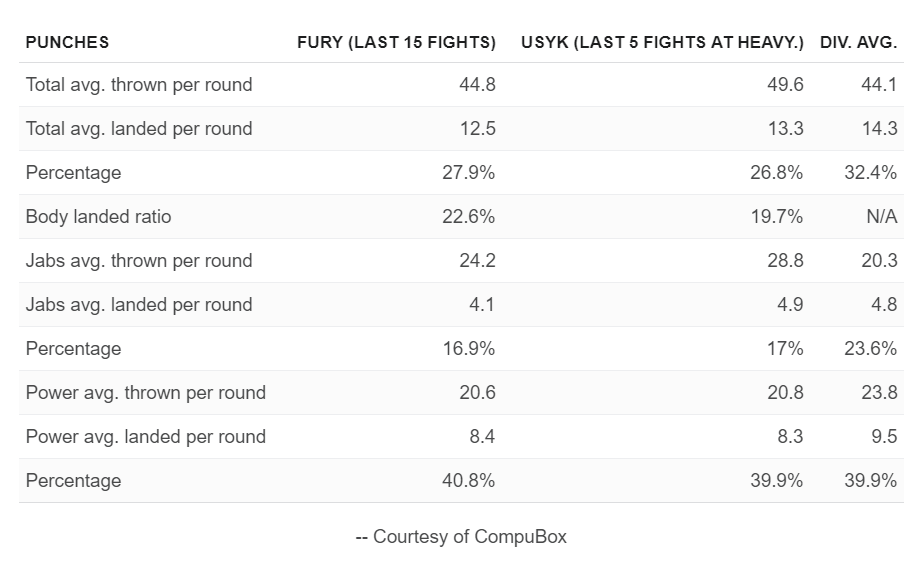923x568 pixels.
Task: Click Fury's 44.8 total thrown value
Action: click(477, 85)
